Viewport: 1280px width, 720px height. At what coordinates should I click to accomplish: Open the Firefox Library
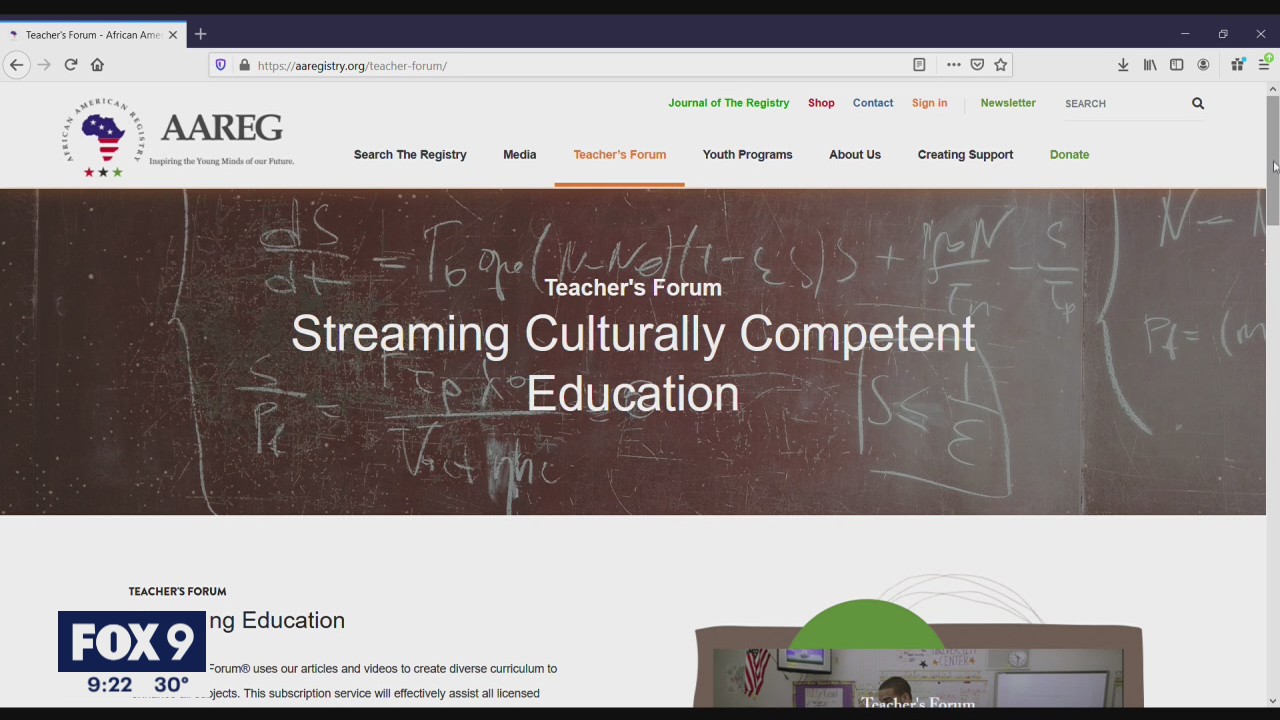coord(1150,64)
